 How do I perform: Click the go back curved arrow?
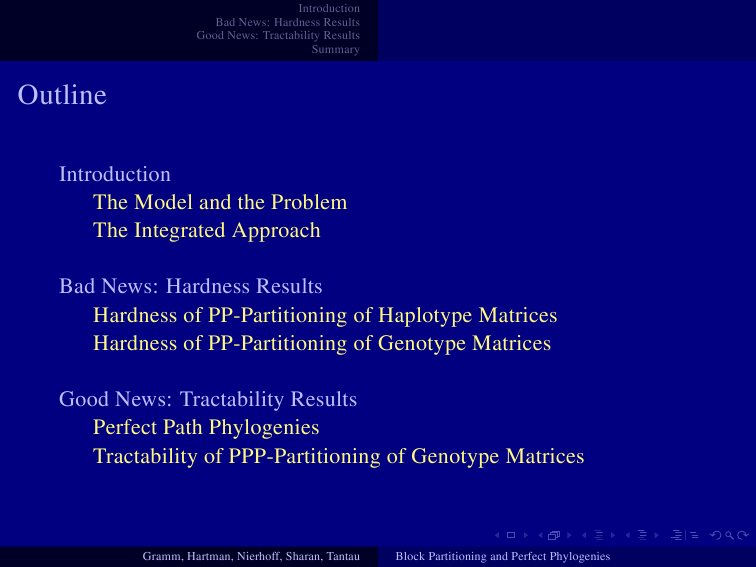pyautogui.click(x=716, y=535)
